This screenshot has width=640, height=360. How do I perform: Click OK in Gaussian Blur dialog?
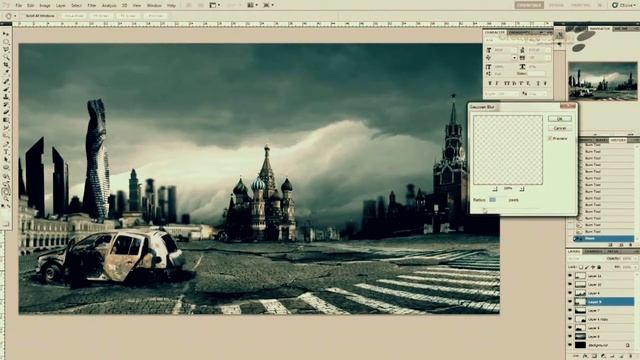click(x=560, y=118)
